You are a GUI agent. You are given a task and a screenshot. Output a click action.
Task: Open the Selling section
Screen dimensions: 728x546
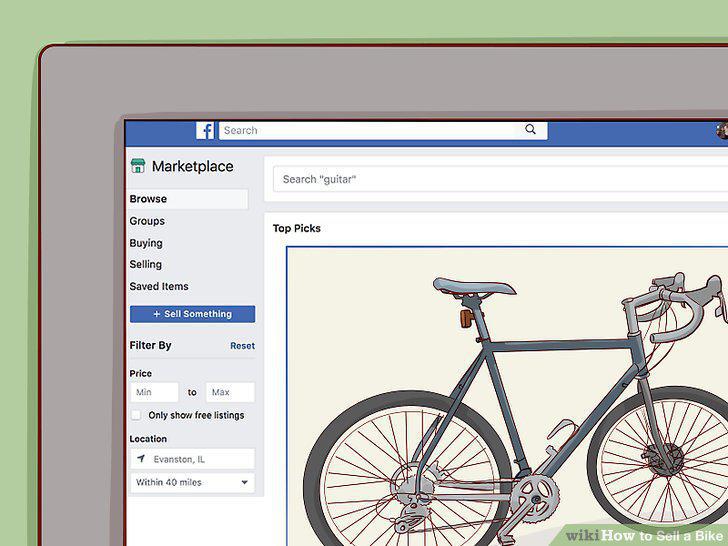pos(146,264)
